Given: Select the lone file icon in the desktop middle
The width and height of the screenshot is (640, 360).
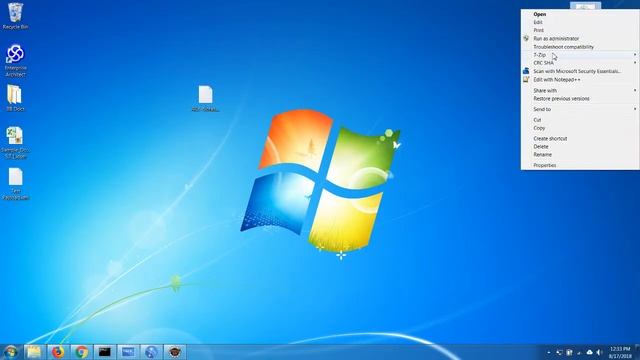Looking at the screenshot, I should [205, 98].
